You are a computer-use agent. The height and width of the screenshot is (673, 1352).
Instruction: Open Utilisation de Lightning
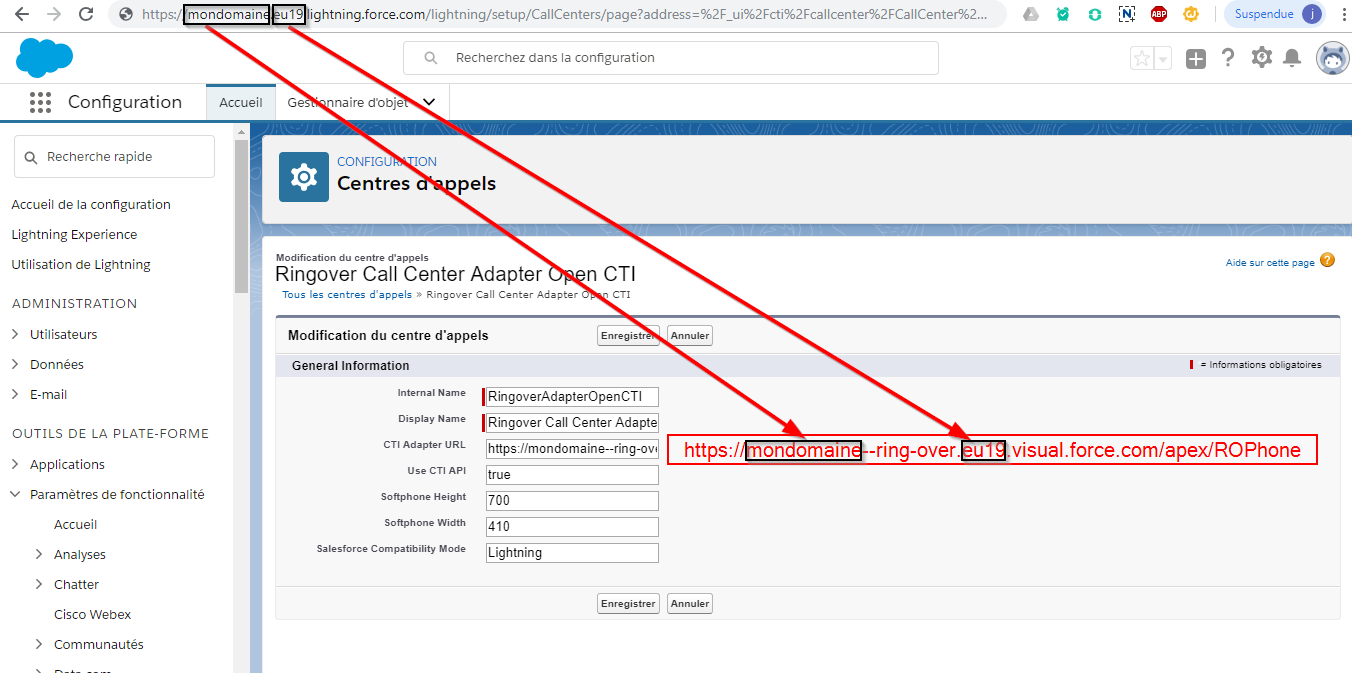click(x=81, y=264)
